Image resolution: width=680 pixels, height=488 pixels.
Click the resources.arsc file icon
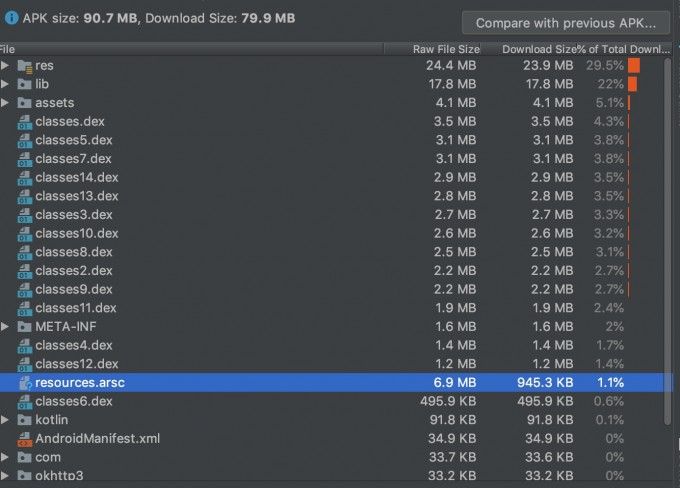25,382
